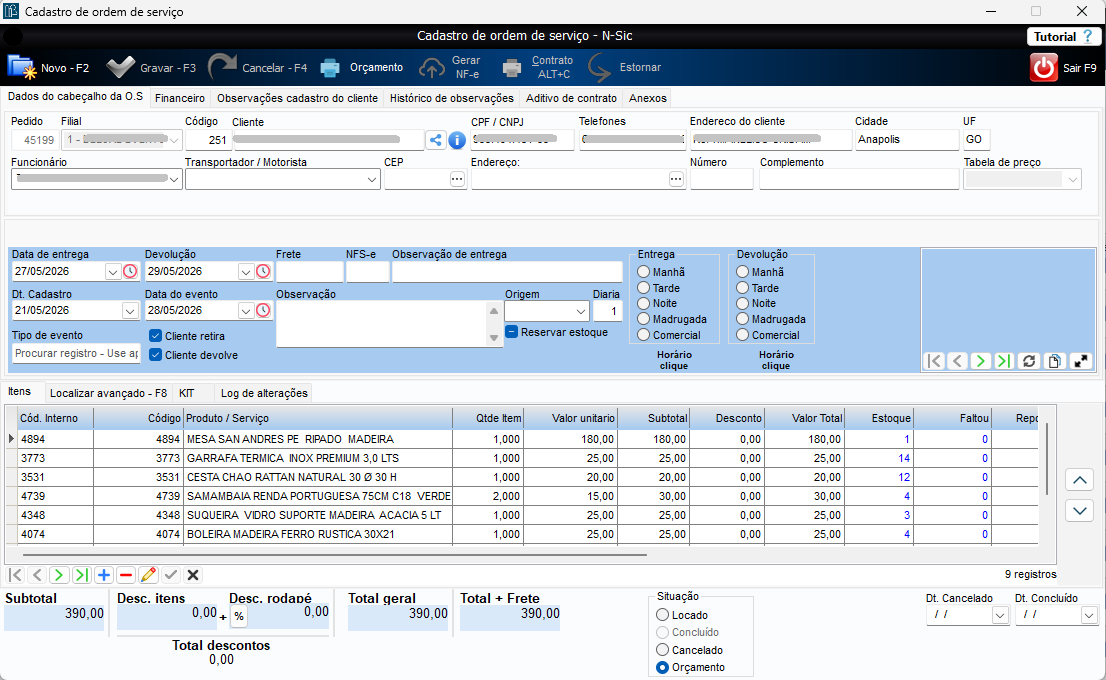Viewport: 1106px width, 680px height.
Task: Go to last item with green arrow
Action: (82, 575)
